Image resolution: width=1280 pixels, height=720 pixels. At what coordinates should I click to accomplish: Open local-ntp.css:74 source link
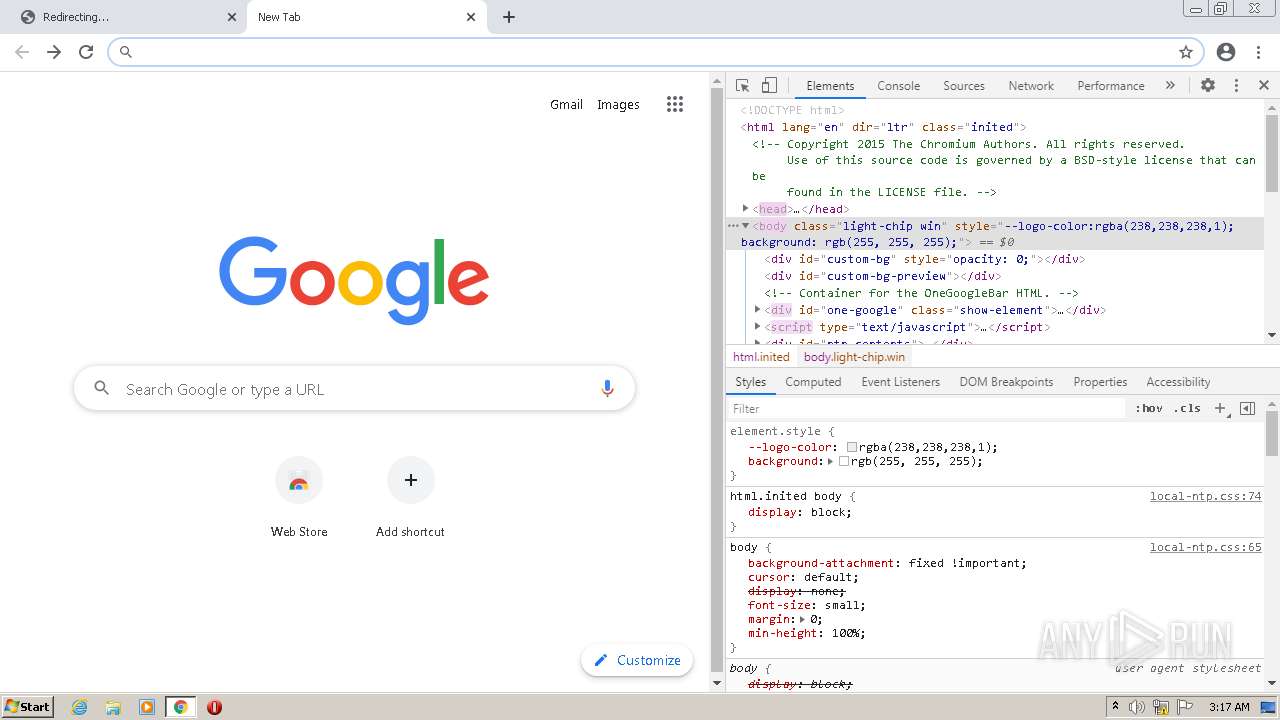click(1205, 496)
